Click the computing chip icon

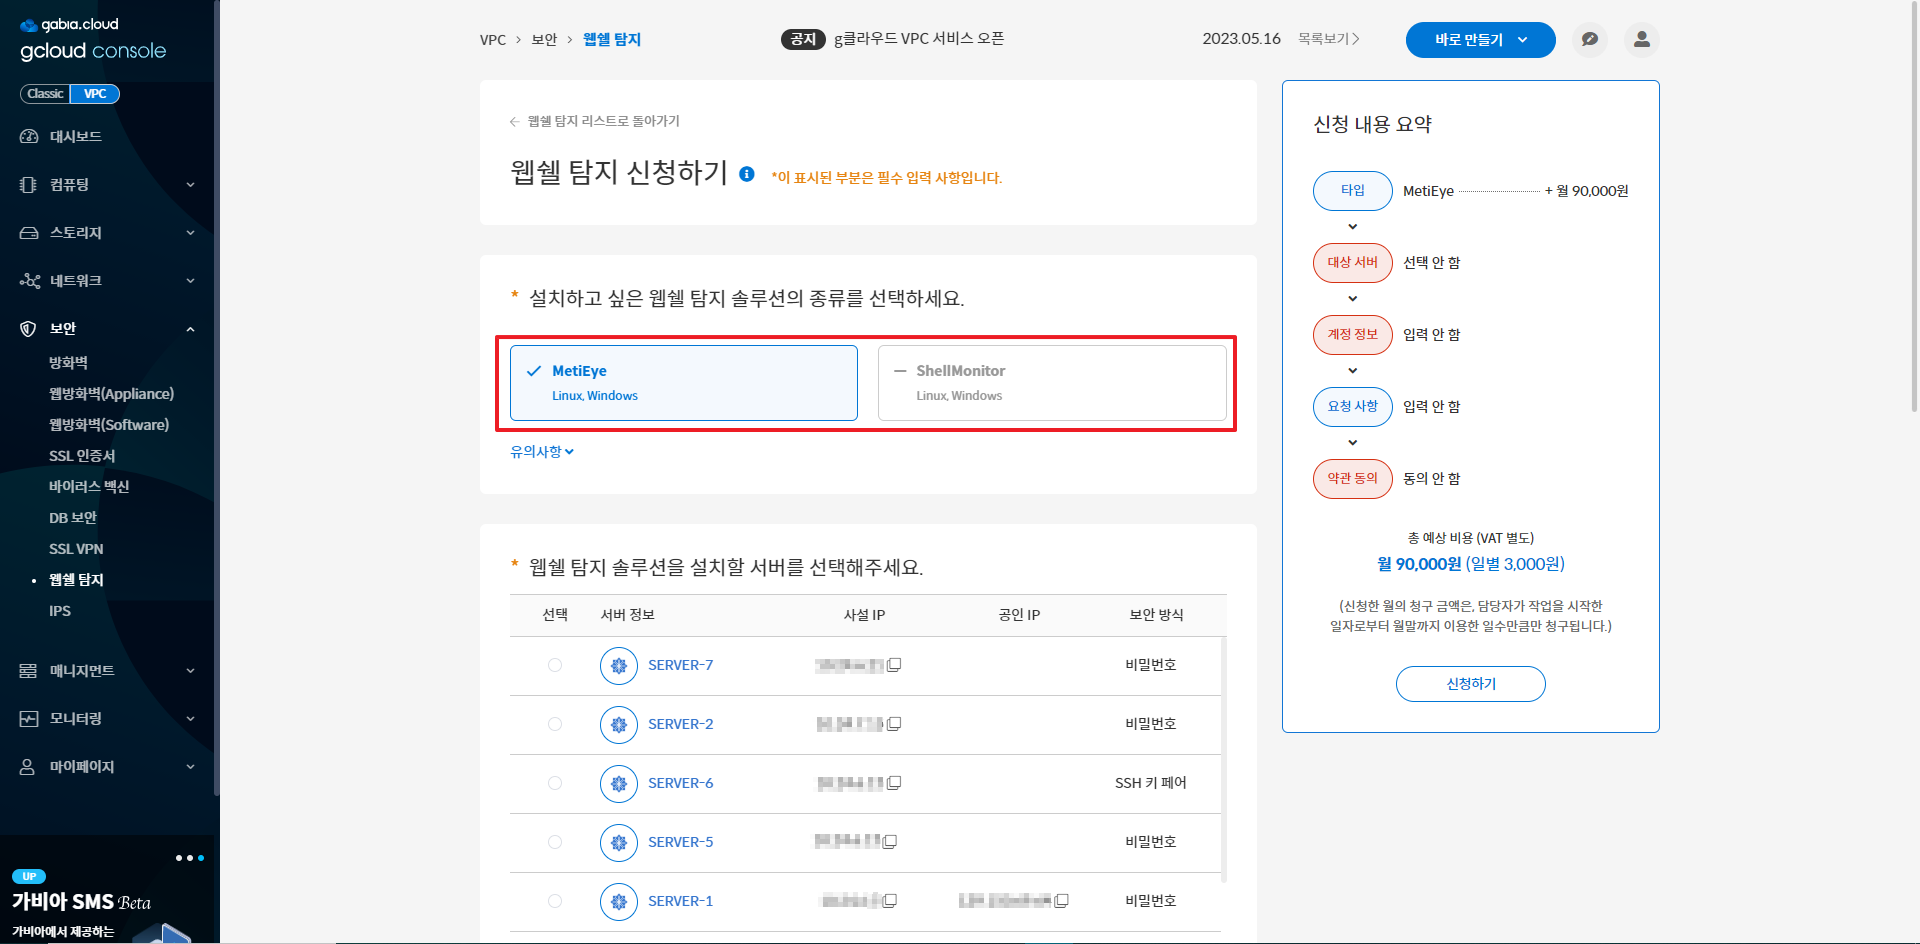point(29,184)
